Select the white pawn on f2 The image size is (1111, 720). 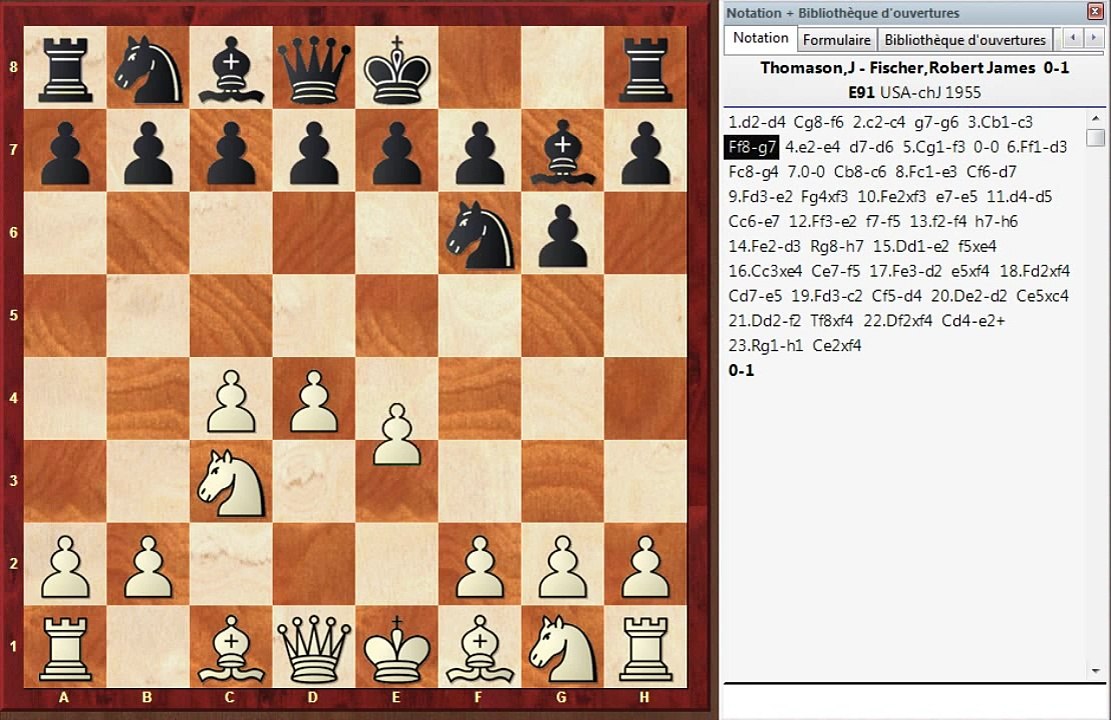480,566
